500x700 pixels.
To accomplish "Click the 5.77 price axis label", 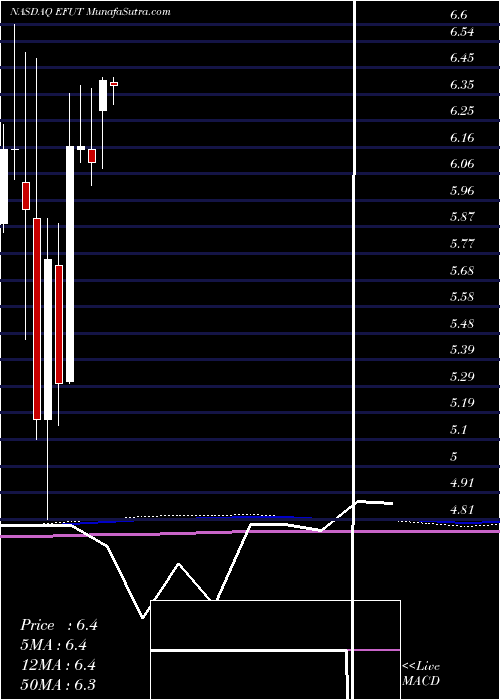I will [462, 244].
